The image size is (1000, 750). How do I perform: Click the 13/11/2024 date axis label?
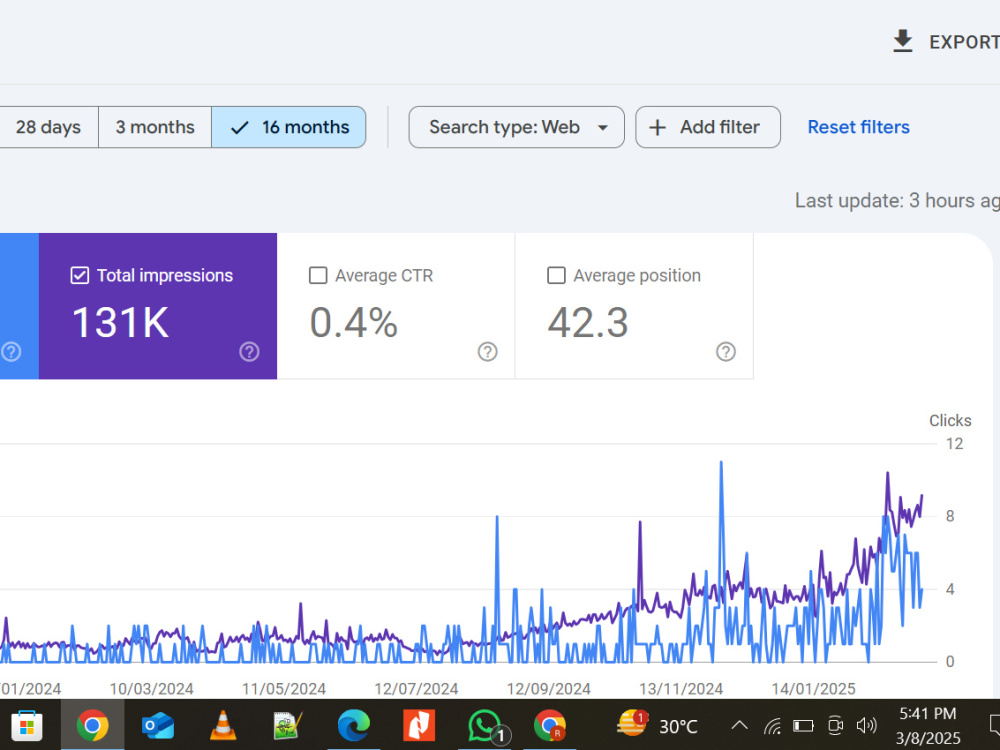[x=681, y=689]
